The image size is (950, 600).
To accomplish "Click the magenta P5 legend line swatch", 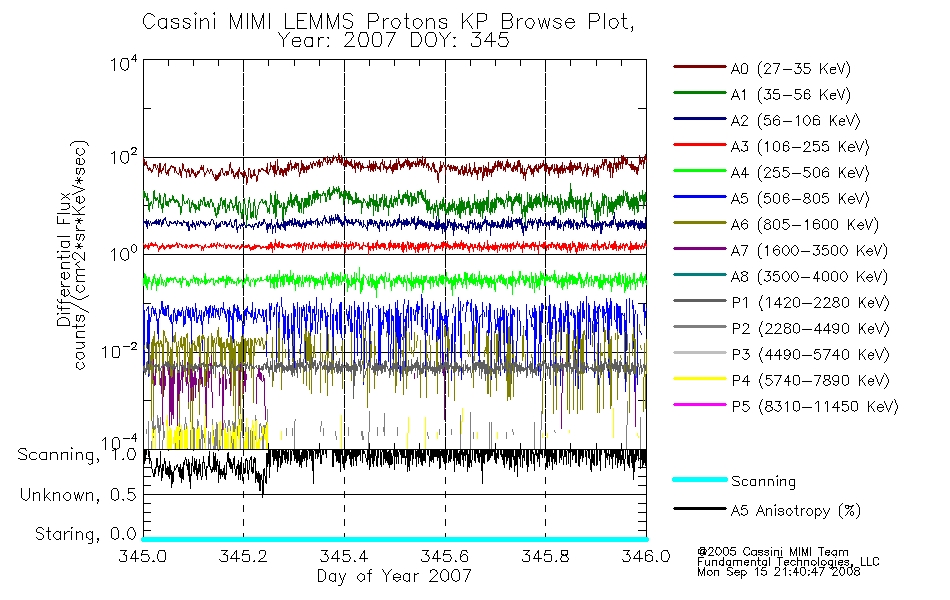I will (x=700, y=404).
